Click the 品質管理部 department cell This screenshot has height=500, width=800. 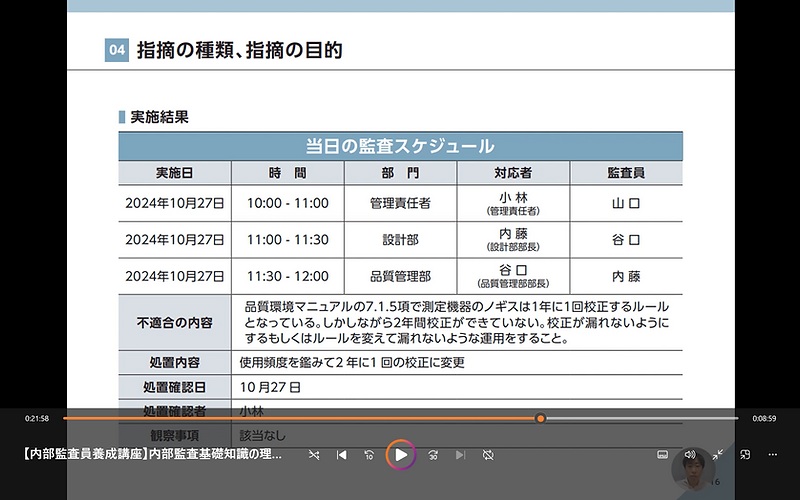(x=401, y=277)
